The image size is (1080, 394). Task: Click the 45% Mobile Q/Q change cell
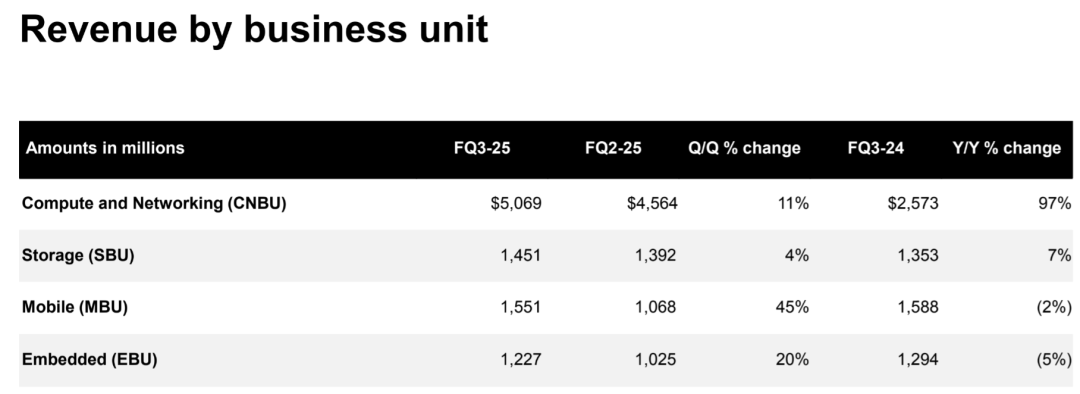[793, 307]
